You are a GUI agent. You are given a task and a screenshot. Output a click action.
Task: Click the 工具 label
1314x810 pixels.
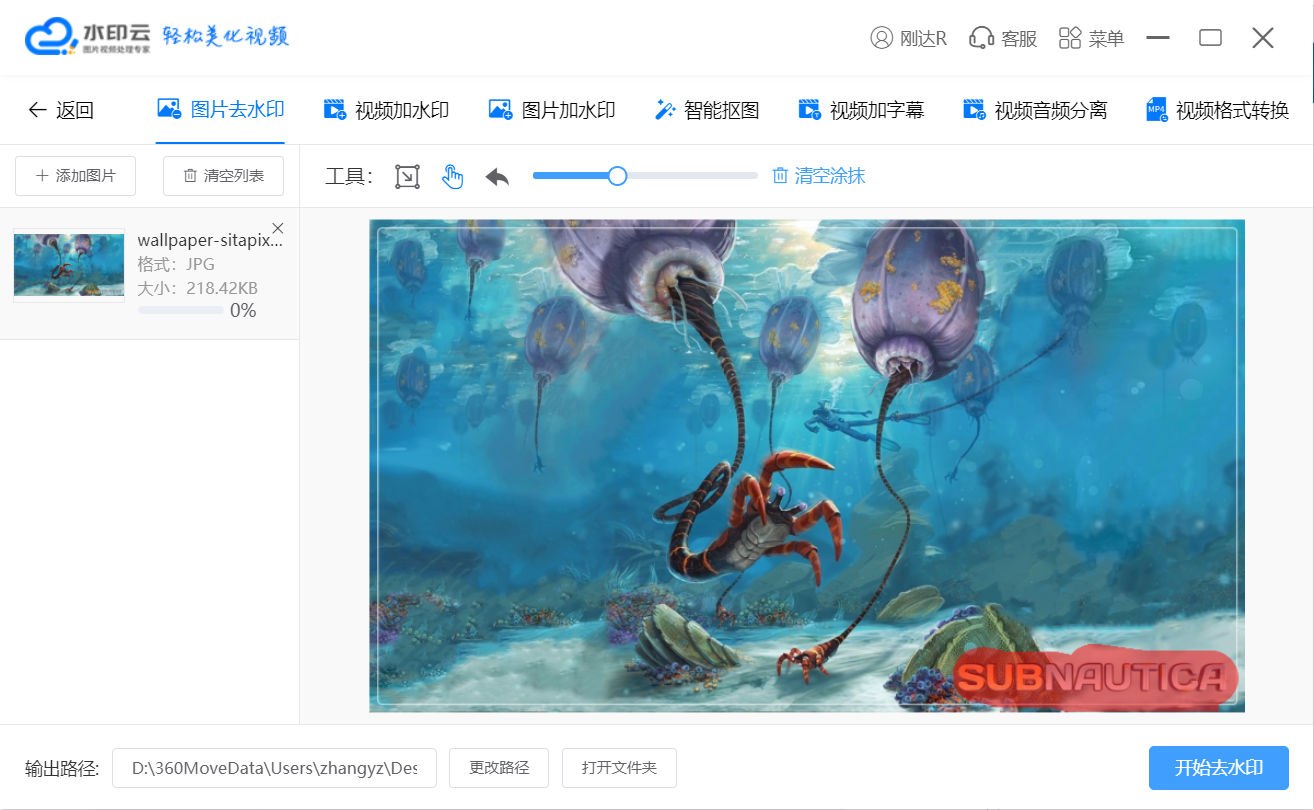tap(349, 177)
